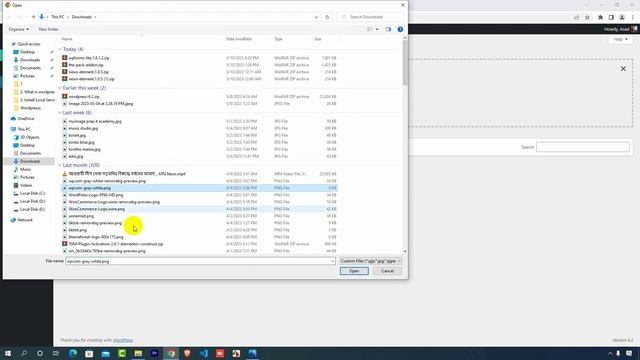Collapse the Last week group
This screenshot has height=360, width=640.
[x=60, y=113]
